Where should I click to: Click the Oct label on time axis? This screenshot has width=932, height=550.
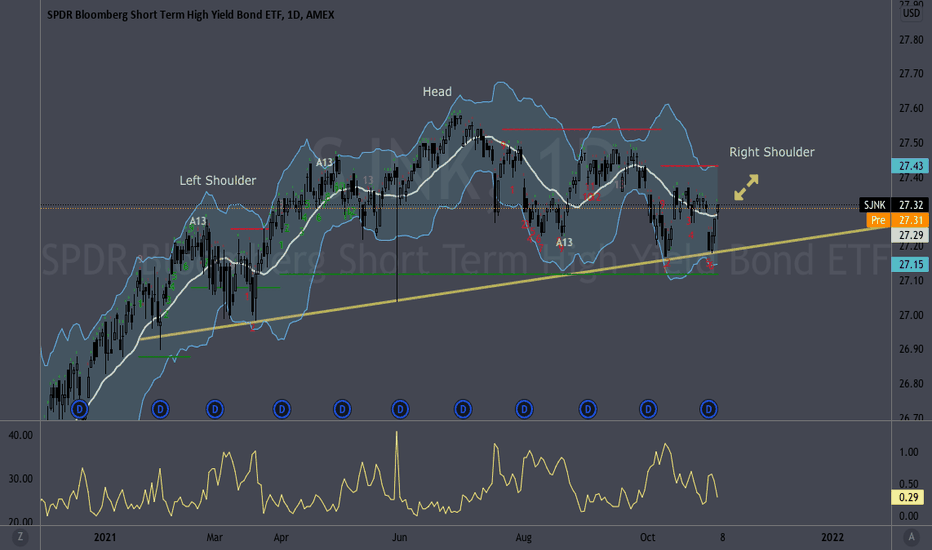coord(647,538)
